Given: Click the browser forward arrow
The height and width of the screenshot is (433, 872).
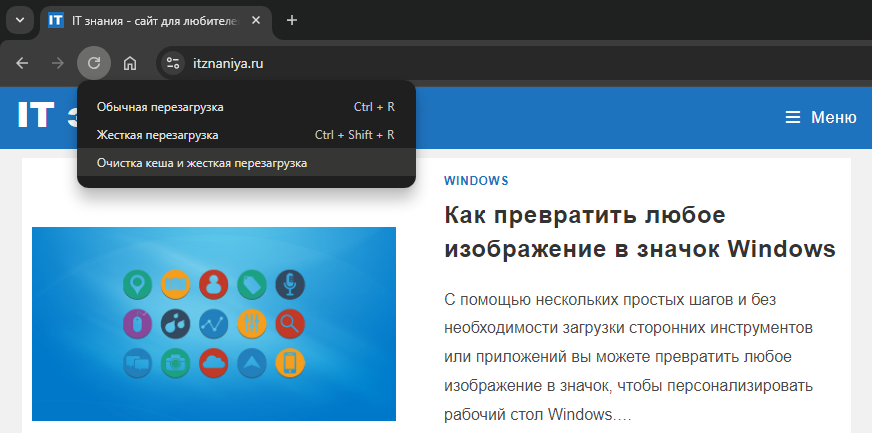Looking at the screenshot, I should click(x=58, y=63).
